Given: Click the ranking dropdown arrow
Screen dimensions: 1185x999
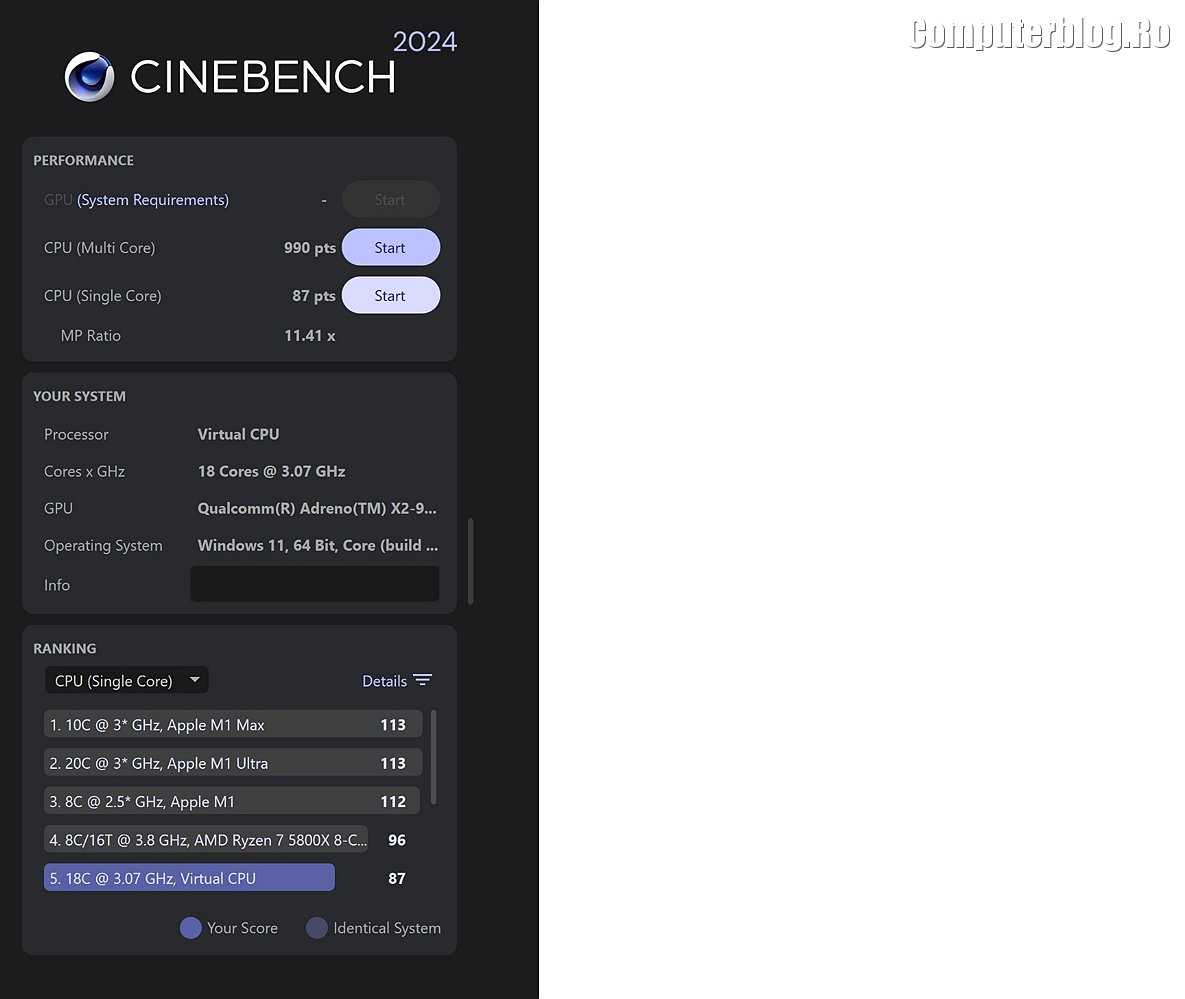Looking at the screenshot, I should click(x=195, y=680).
